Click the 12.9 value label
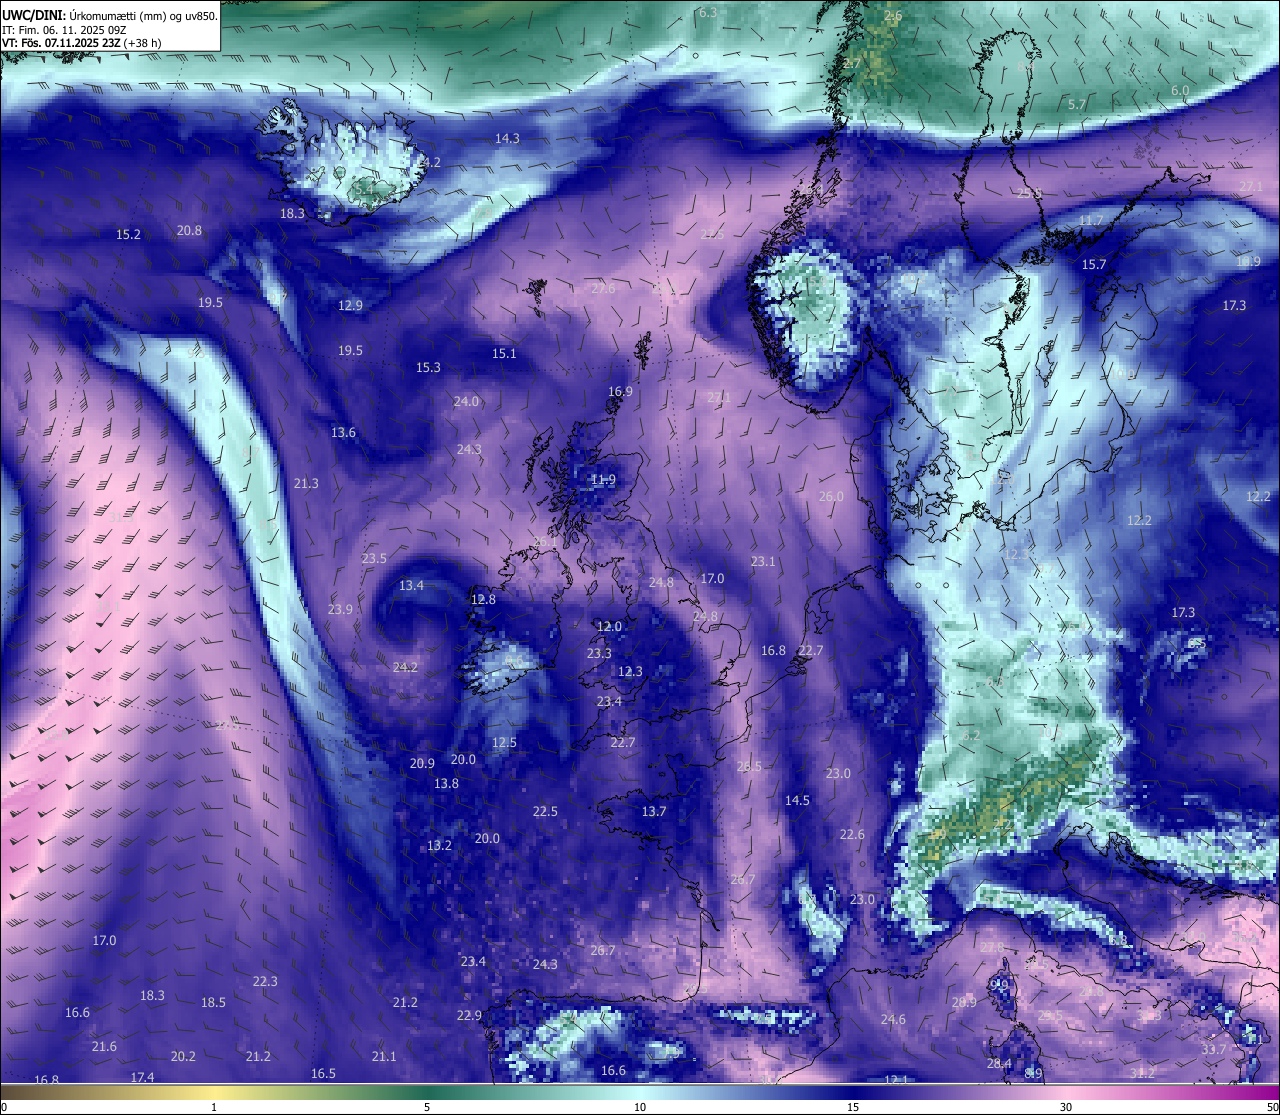 (x=350, y=305)
